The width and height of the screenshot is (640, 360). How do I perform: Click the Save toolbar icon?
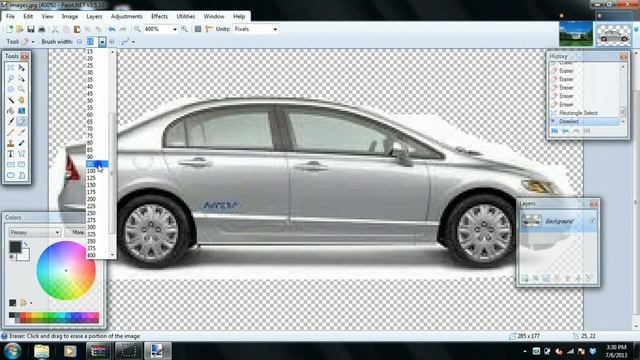coord(31,29)
